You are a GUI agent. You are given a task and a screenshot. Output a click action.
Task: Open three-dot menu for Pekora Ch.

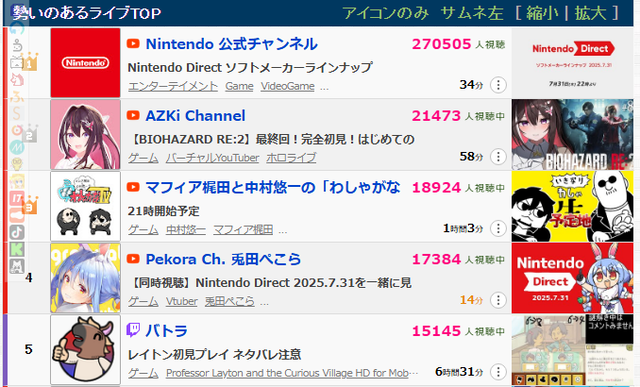(498, 300)
